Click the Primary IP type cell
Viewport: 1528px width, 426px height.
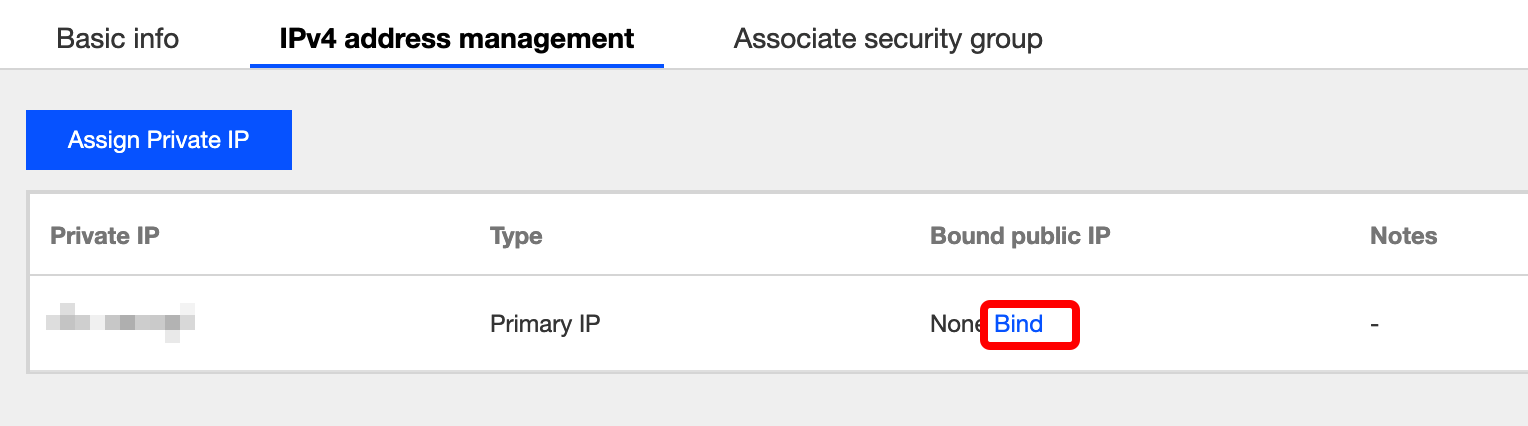coord(545,324)
